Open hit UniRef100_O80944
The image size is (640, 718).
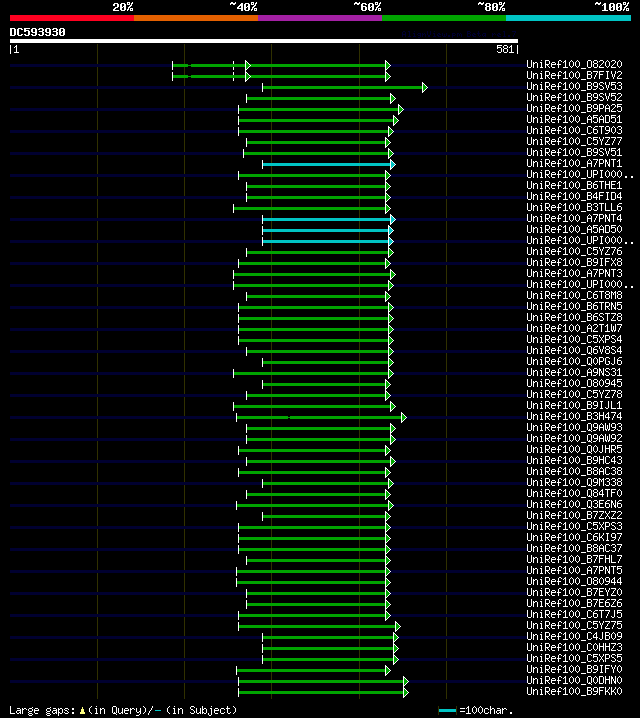tap(574, 581)
